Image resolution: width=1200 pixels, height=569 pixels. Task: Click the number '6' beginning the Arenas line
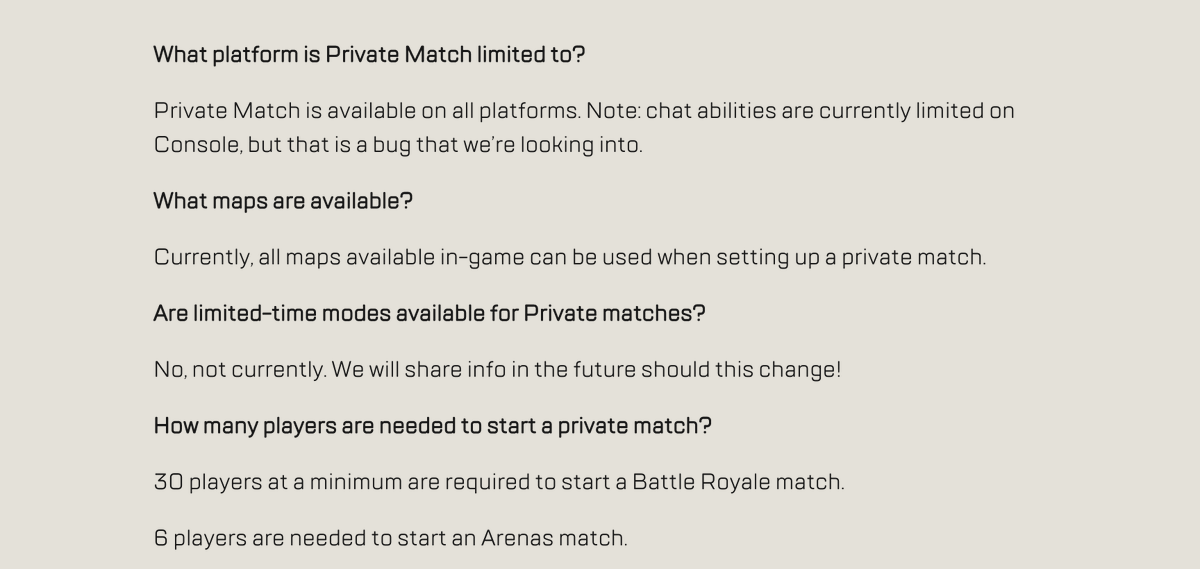161,538
